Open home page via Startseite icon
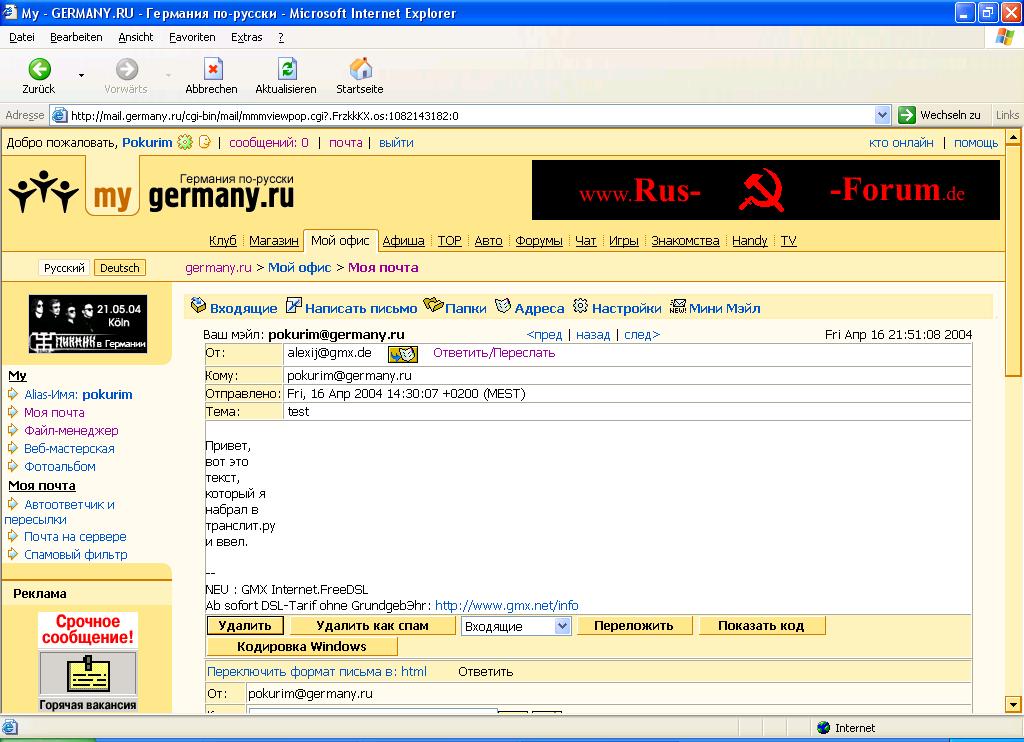Screen dimensions: 1024x742 [x=360, y=69]
